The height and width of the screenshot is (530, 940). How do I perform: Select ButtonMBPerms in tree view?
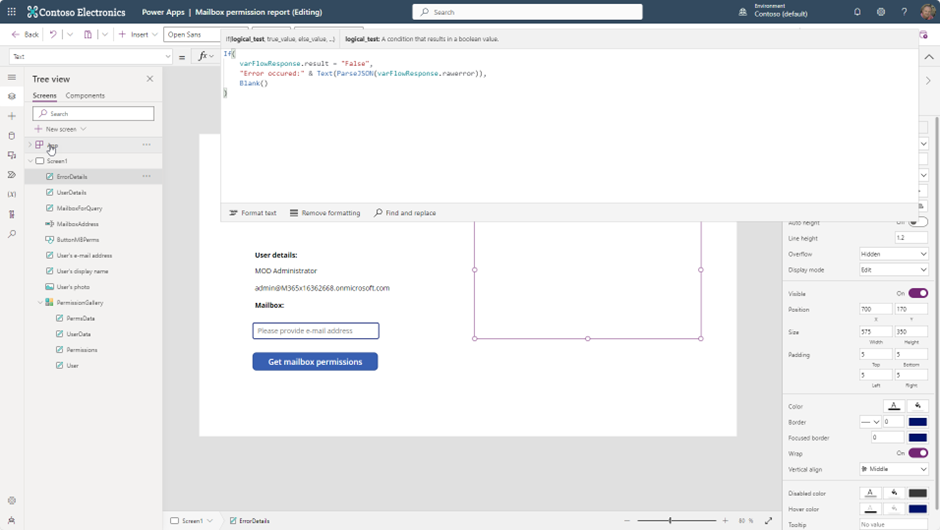tap(78, 239)
